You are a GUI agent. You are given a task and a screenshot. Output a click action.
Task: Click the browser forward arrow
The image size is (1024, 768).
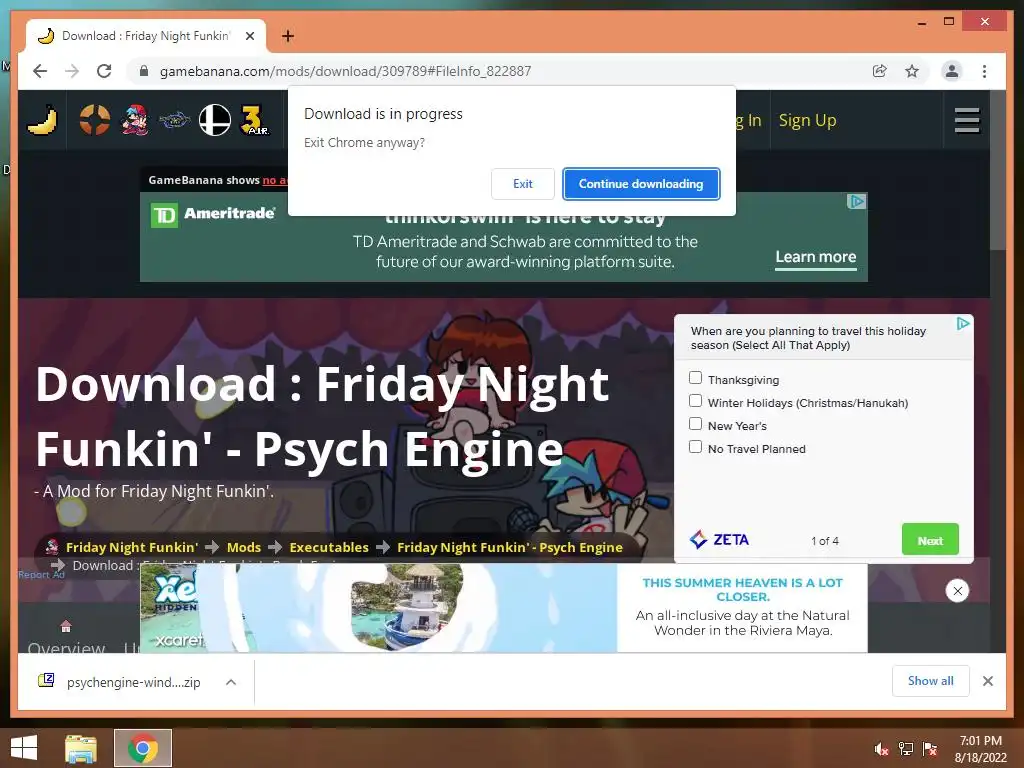(72, 71)
